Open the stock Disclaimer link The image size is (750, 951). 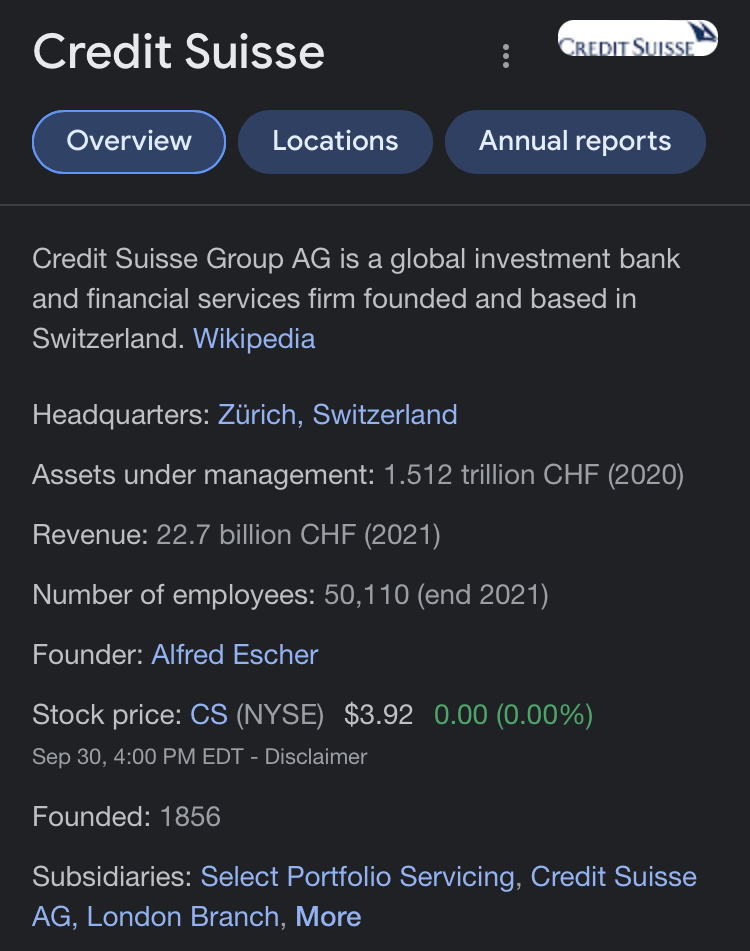pyautogui.click(x=316, y=757)
